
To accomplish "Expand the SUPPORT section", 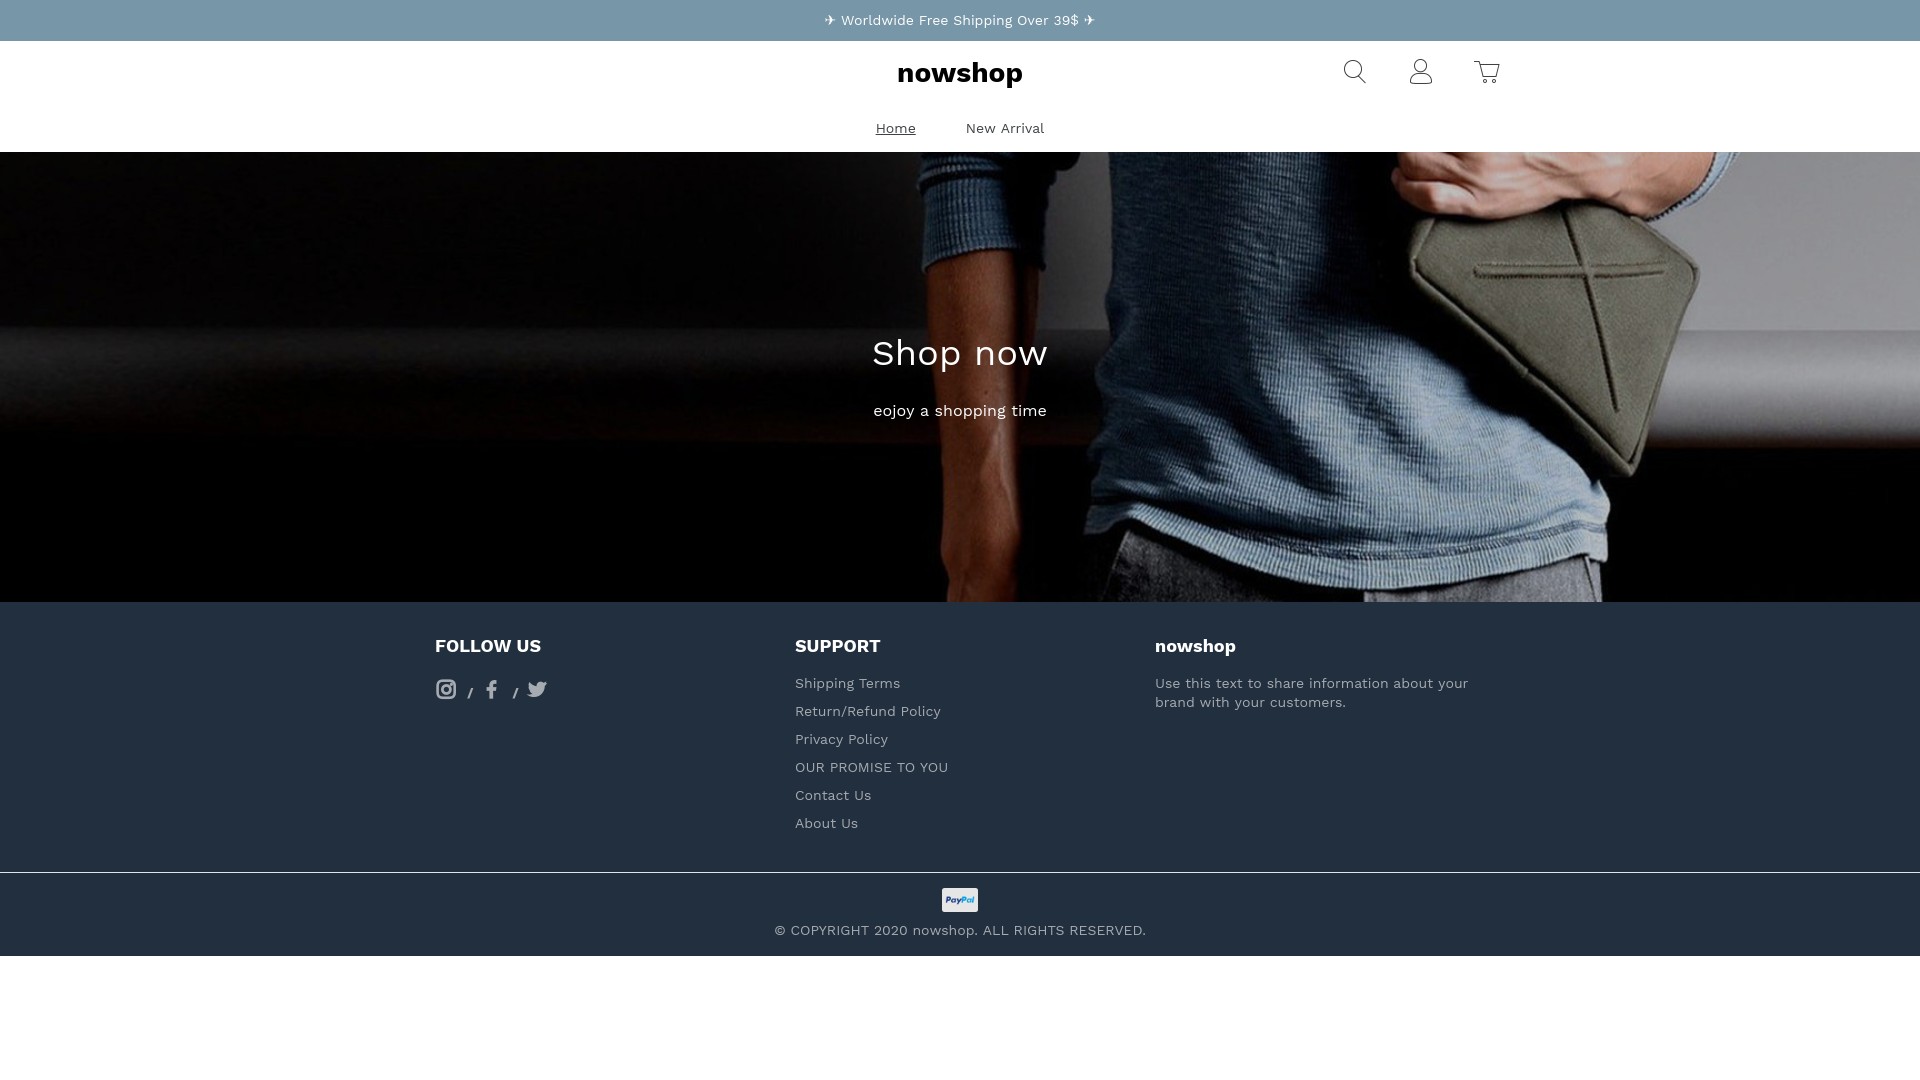I will coord(837,646).
